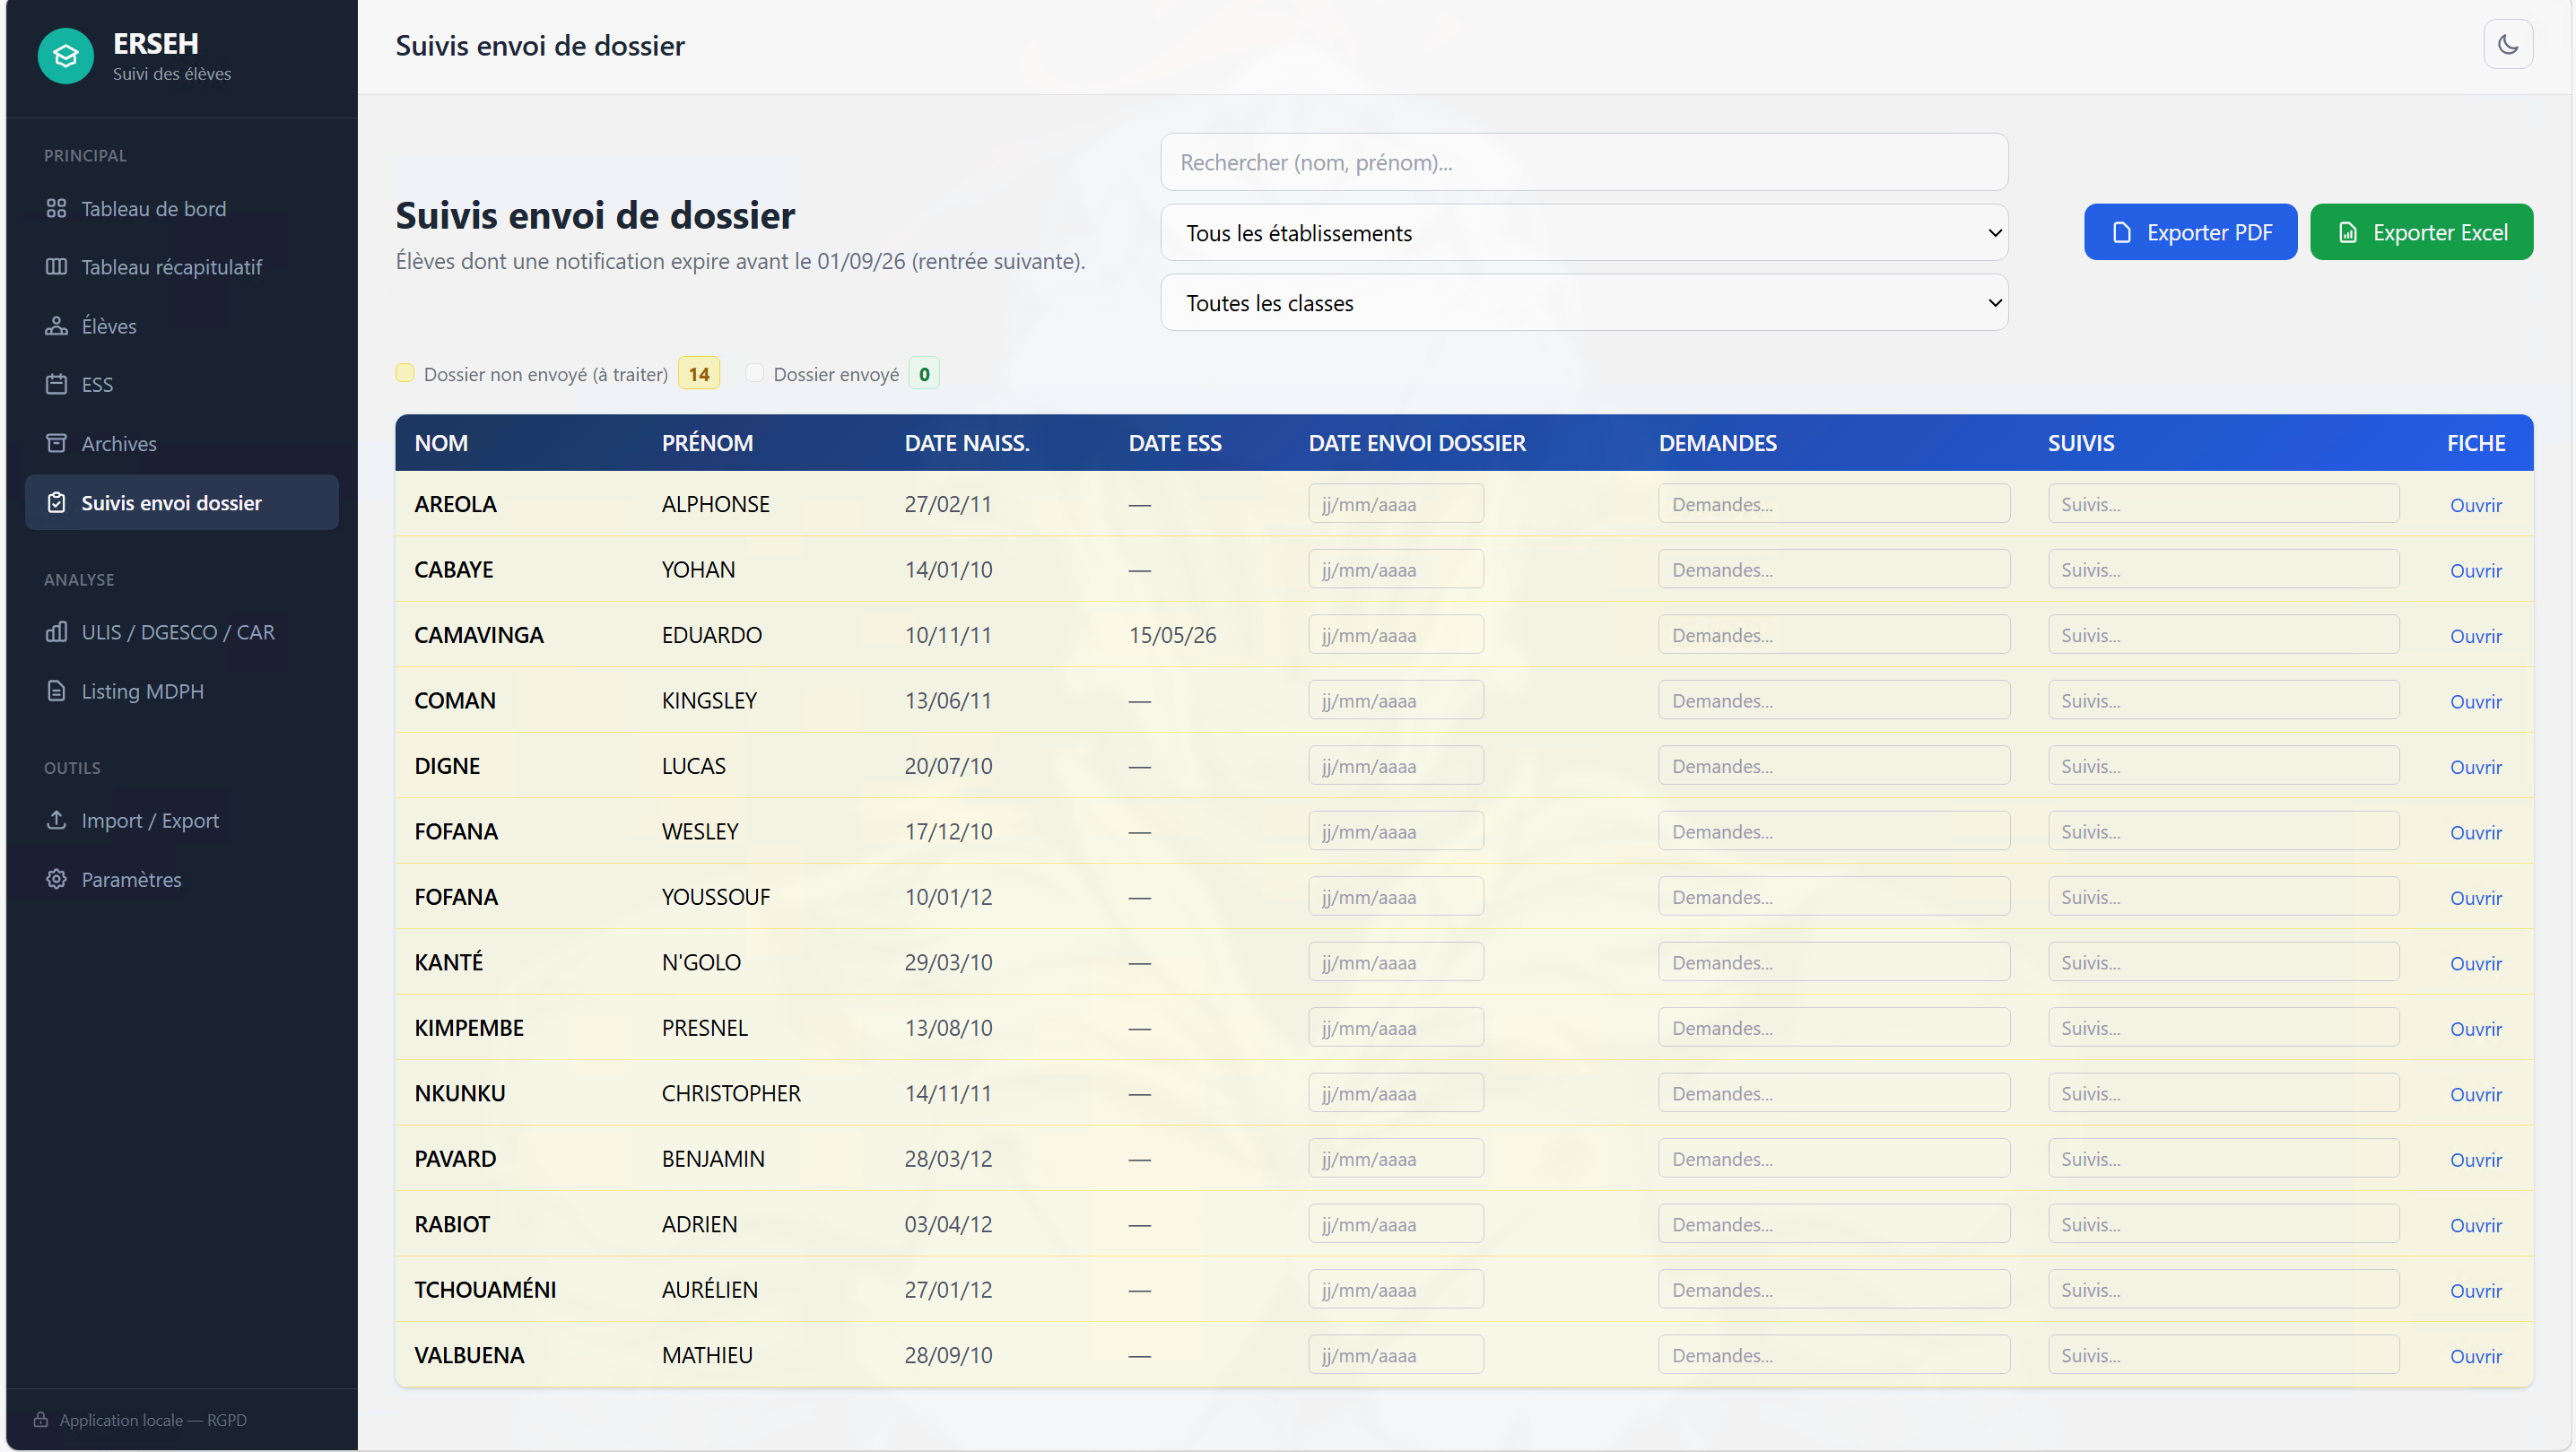This screenshot has height=1452, width=2576.
Task: Click the Import / Export upload icon
Action: tap(56, 820)
